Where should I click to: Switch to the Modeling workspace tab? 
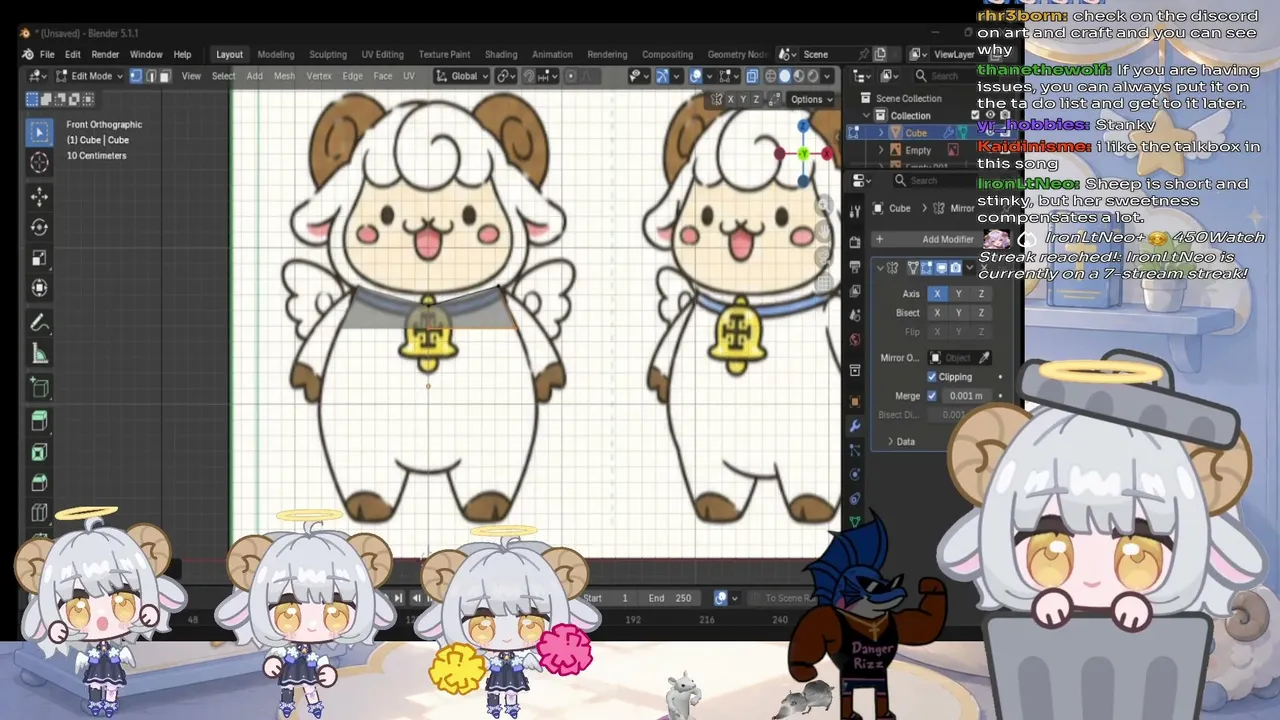point(276,54)
